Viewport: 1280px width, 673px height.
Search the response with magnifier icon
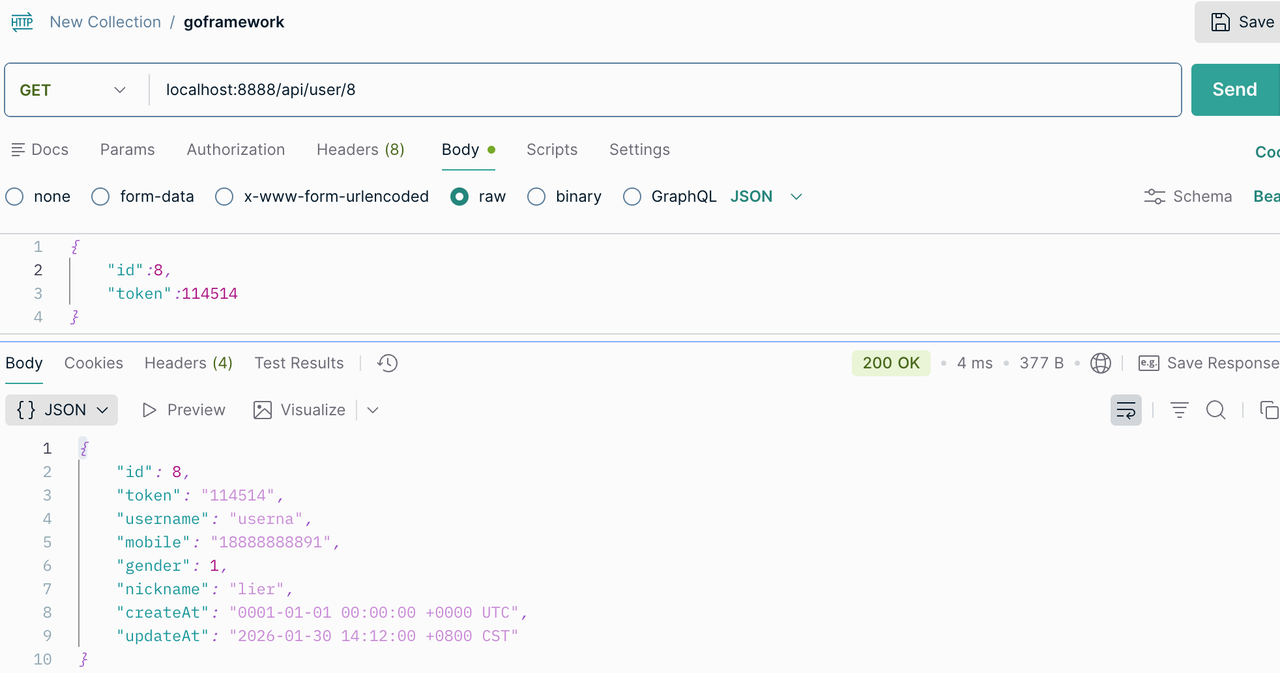(x=1216, y=410)
